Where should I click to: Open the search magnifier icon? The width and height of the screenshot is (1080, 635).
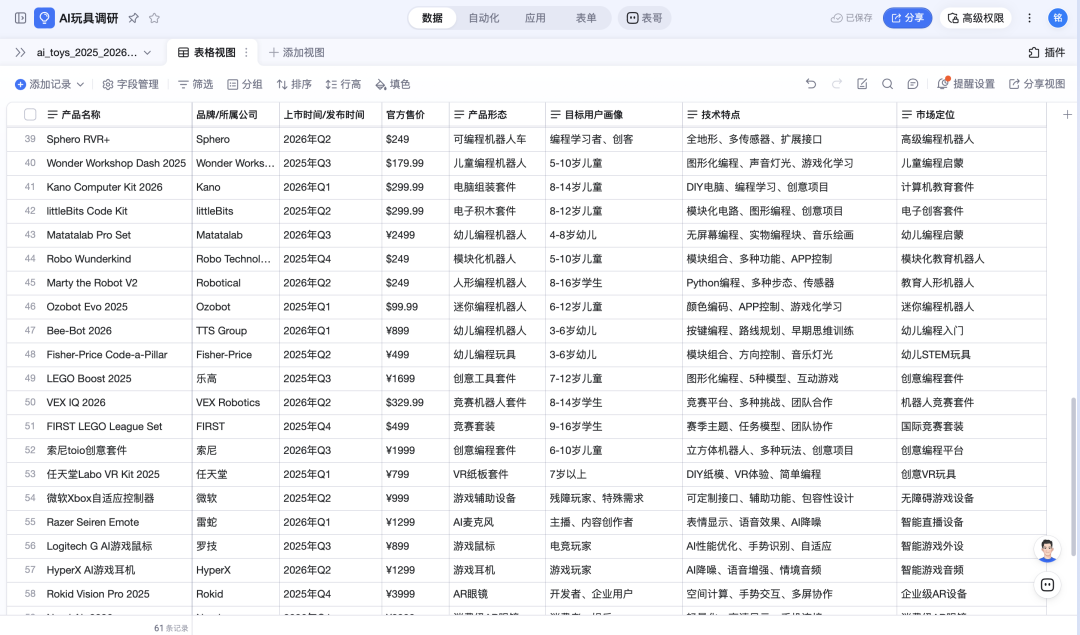(x=887, y=84)
